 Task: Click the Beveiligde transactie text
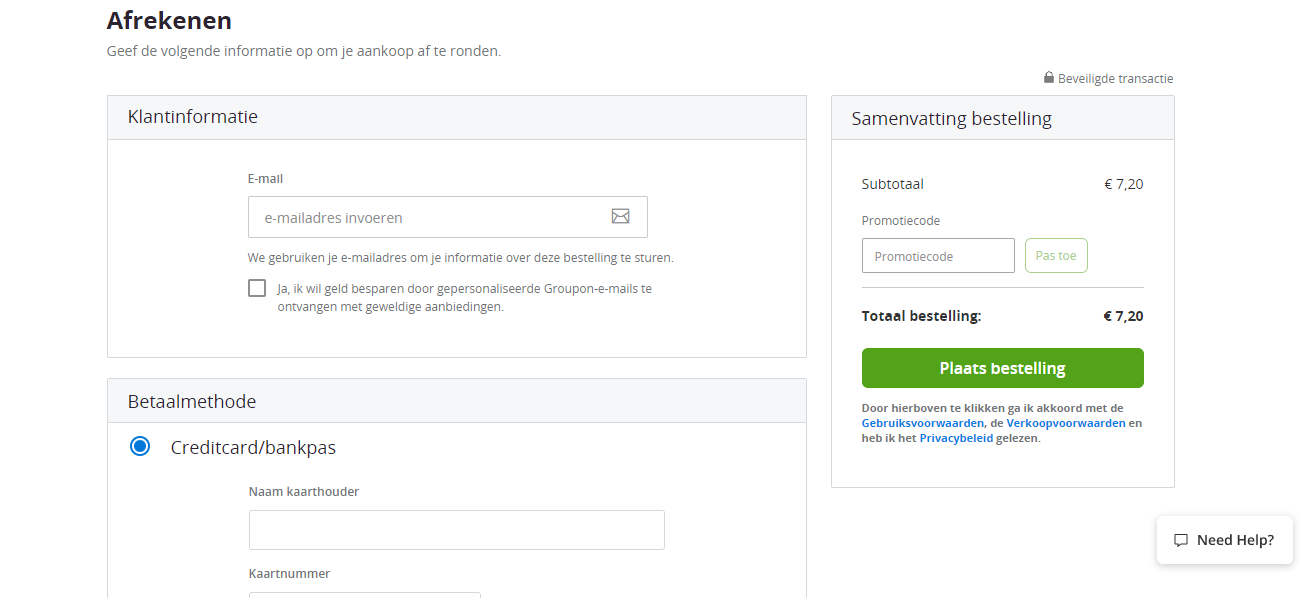click(1115, 78)
